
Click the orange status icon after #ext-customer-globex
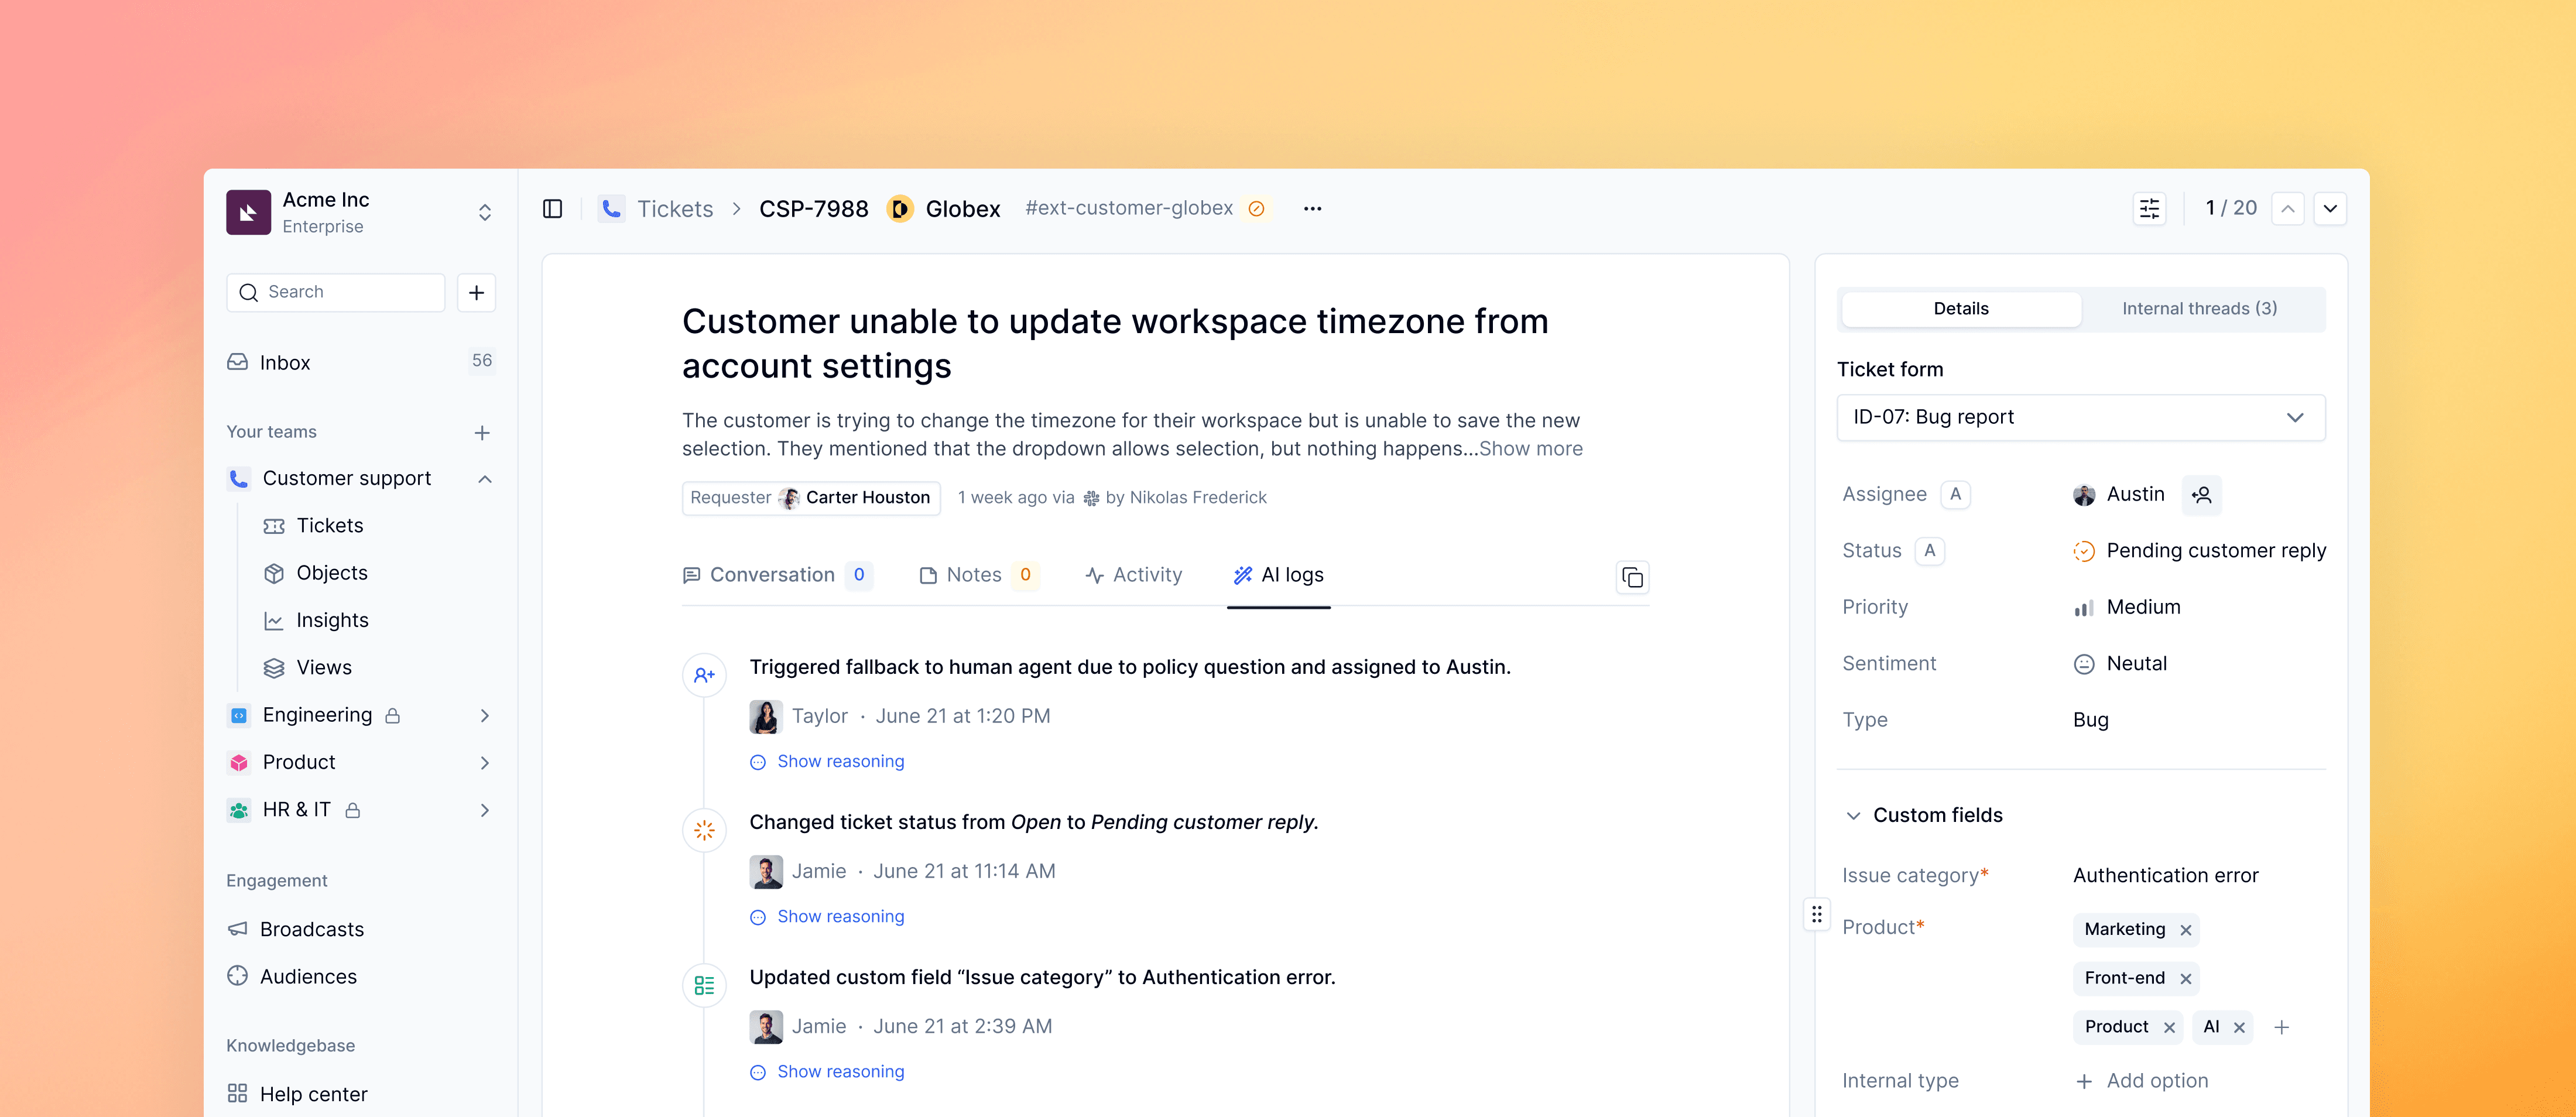[1256, 208]
